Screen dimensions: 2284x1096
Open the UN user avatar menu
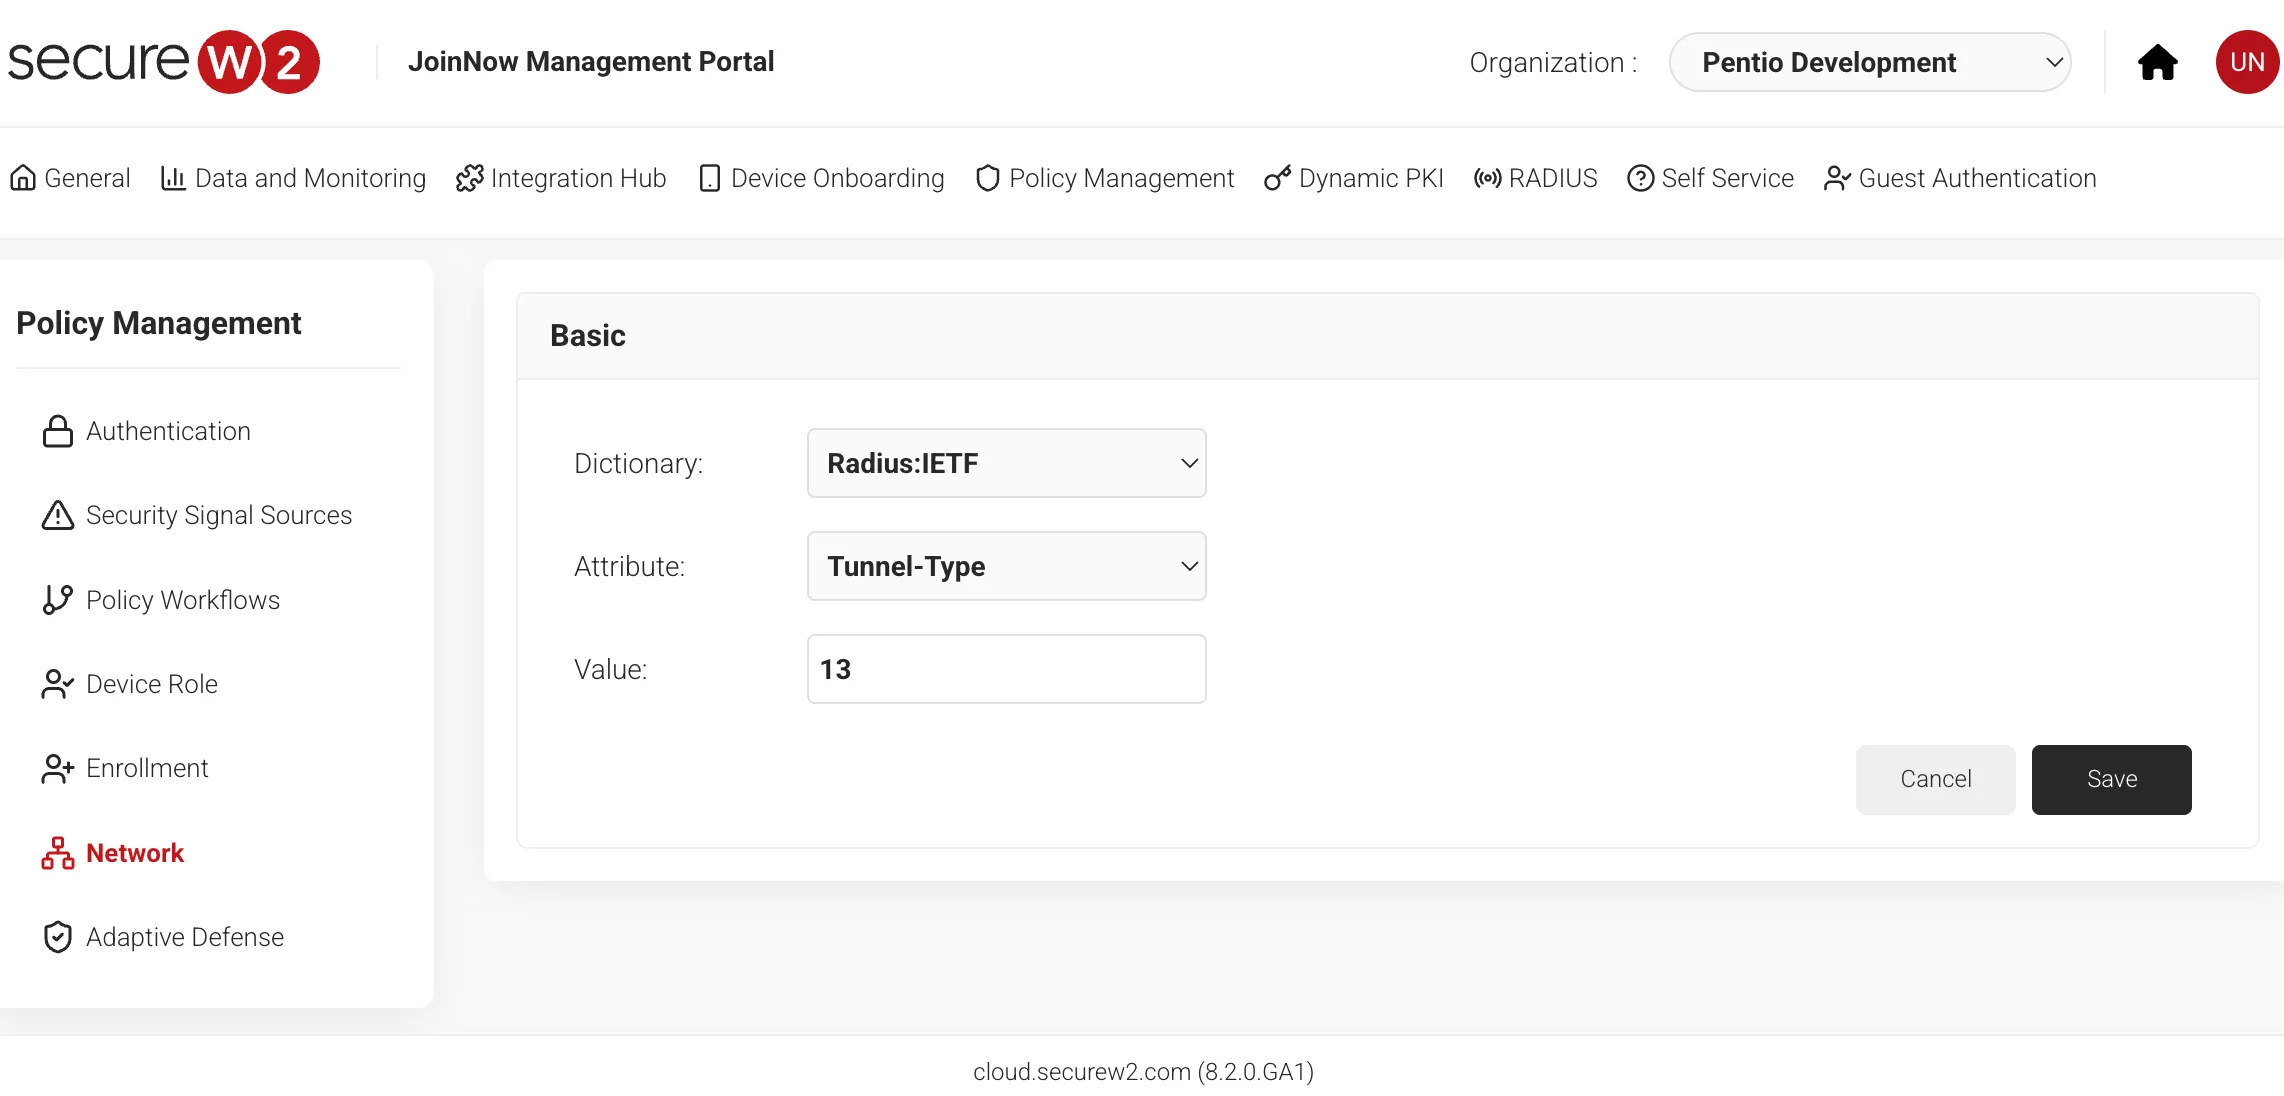click(x=2246, y=62)
